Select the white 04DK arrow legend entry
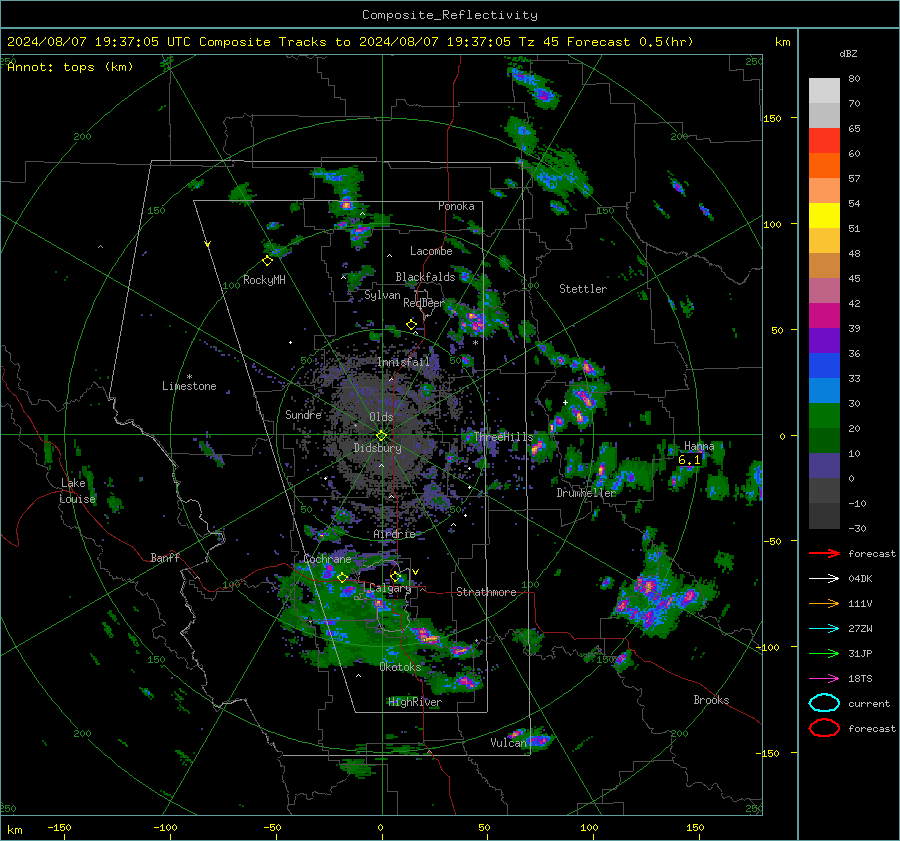The height and width of the screenshot is (841, 900). point(824,578)
